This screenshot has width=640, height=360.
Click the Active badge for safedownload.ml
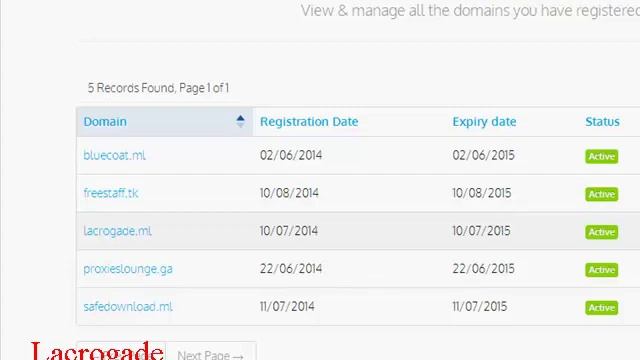point(602,308)
